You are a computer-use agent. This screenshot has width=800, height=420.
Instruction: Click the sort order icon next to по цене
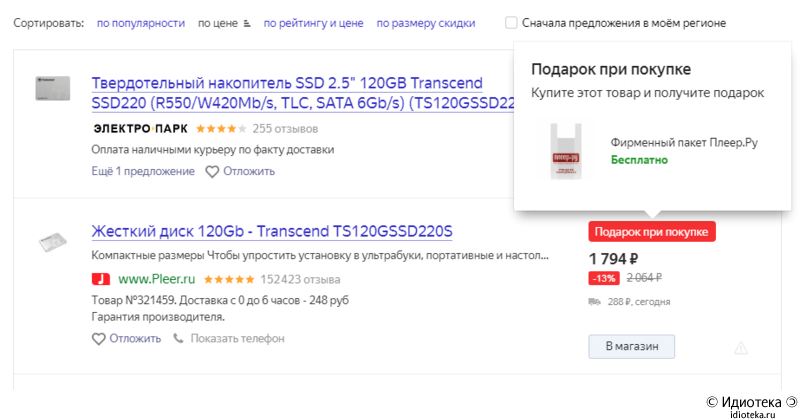coord(247,23)
